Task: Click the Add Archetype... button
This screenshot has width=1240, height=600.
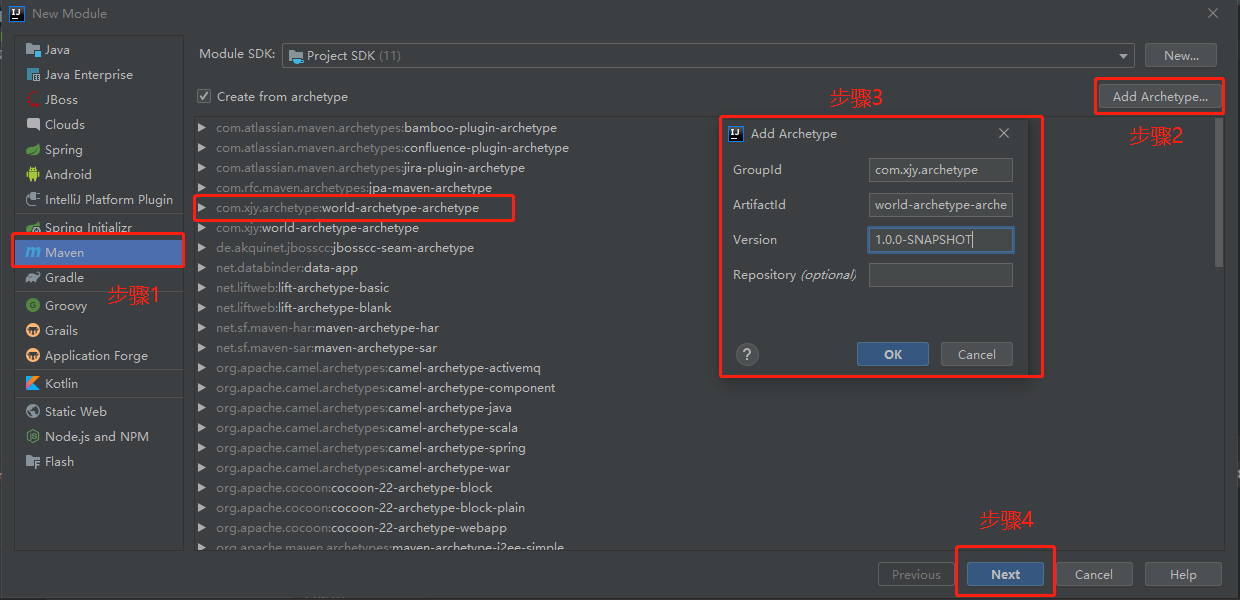Action: tap(1160, 97)
